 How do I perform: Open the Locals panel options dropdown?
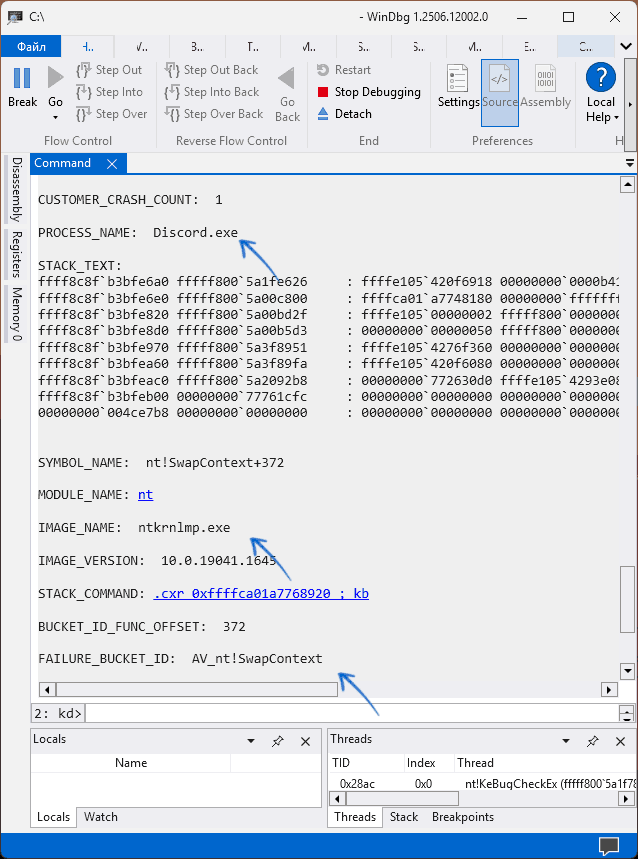click(x=251, y=741)
